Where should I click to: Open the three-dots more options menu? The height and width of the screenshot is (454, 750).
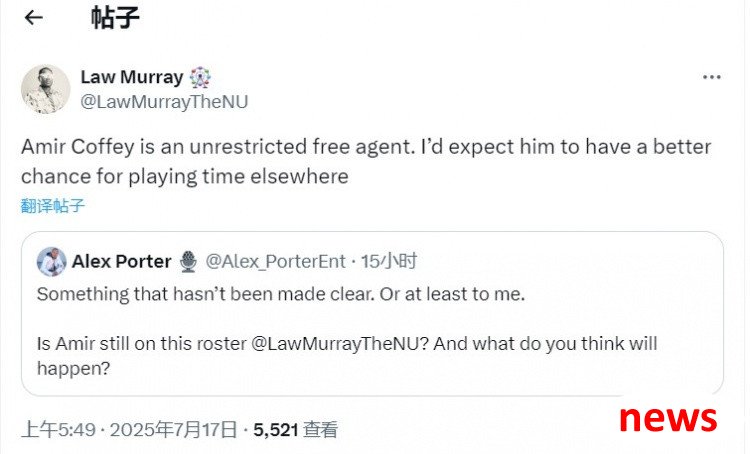coord(711,77)
